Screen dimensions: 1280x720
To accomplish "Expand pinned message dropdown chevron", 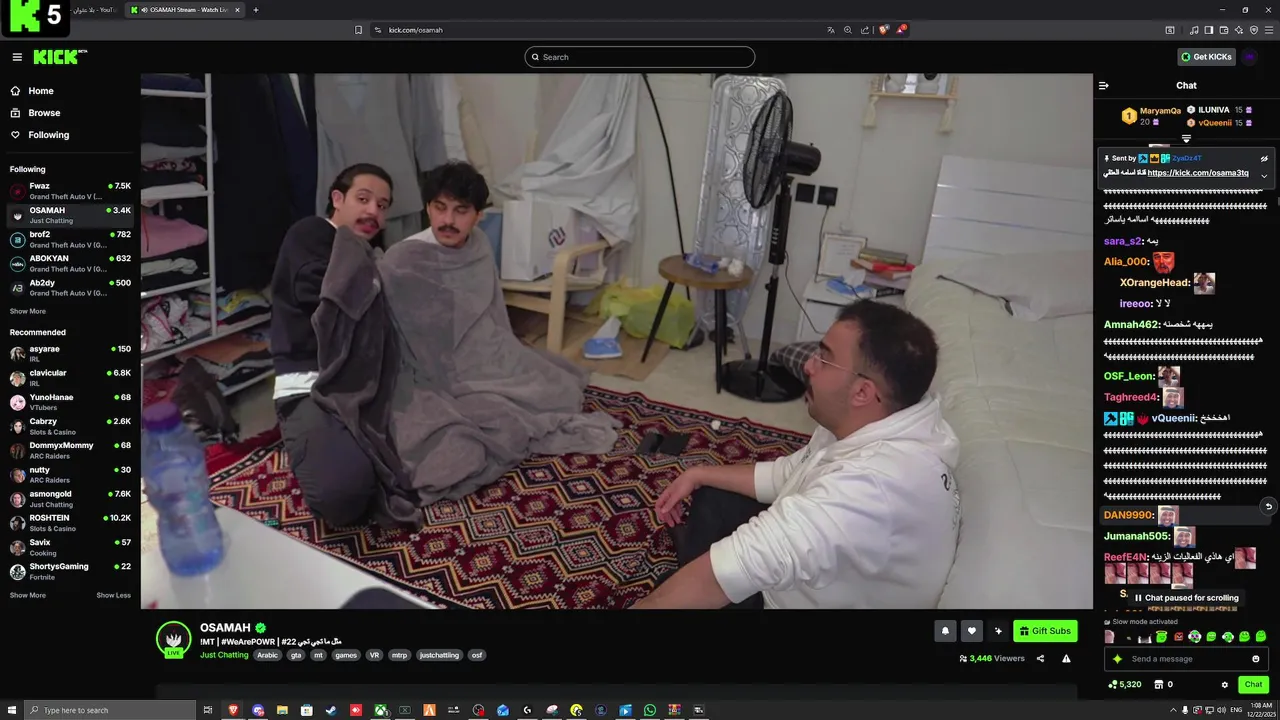I will tap(1264, 176).
